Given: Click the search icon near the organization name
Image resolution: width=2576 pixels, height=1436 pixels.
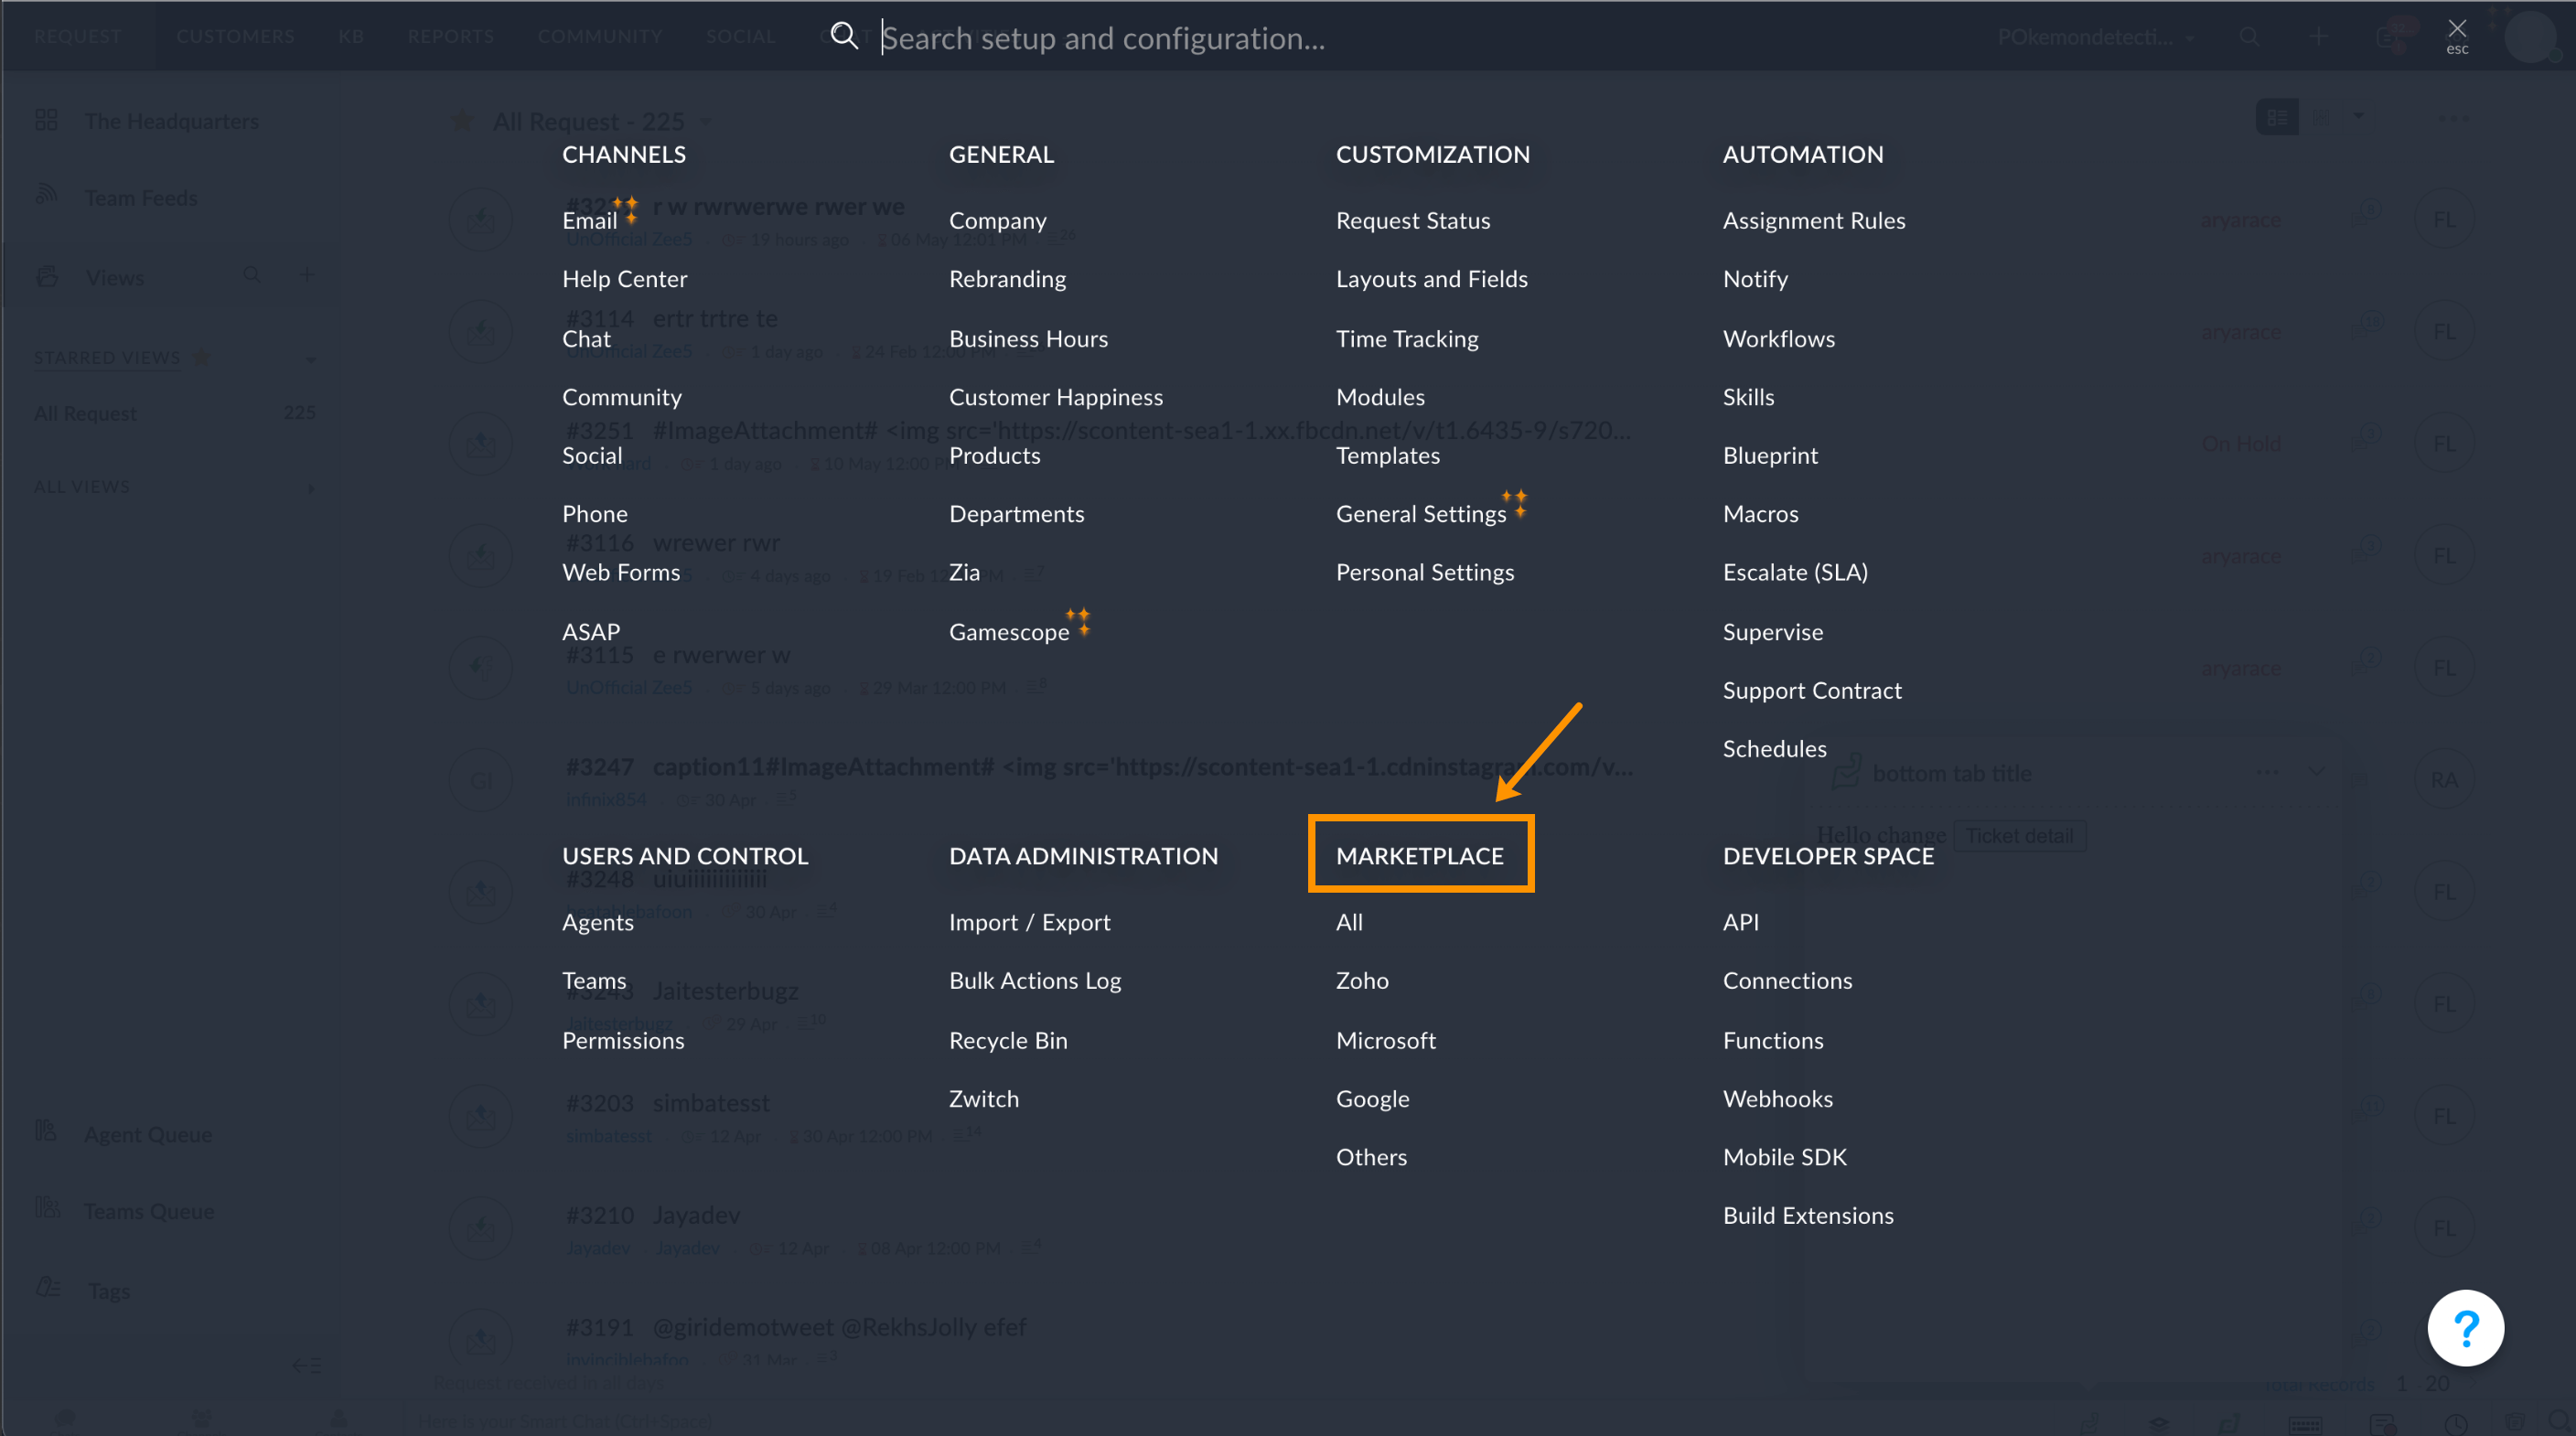Looking at the screenshot, I should [x=2249, y=37].
